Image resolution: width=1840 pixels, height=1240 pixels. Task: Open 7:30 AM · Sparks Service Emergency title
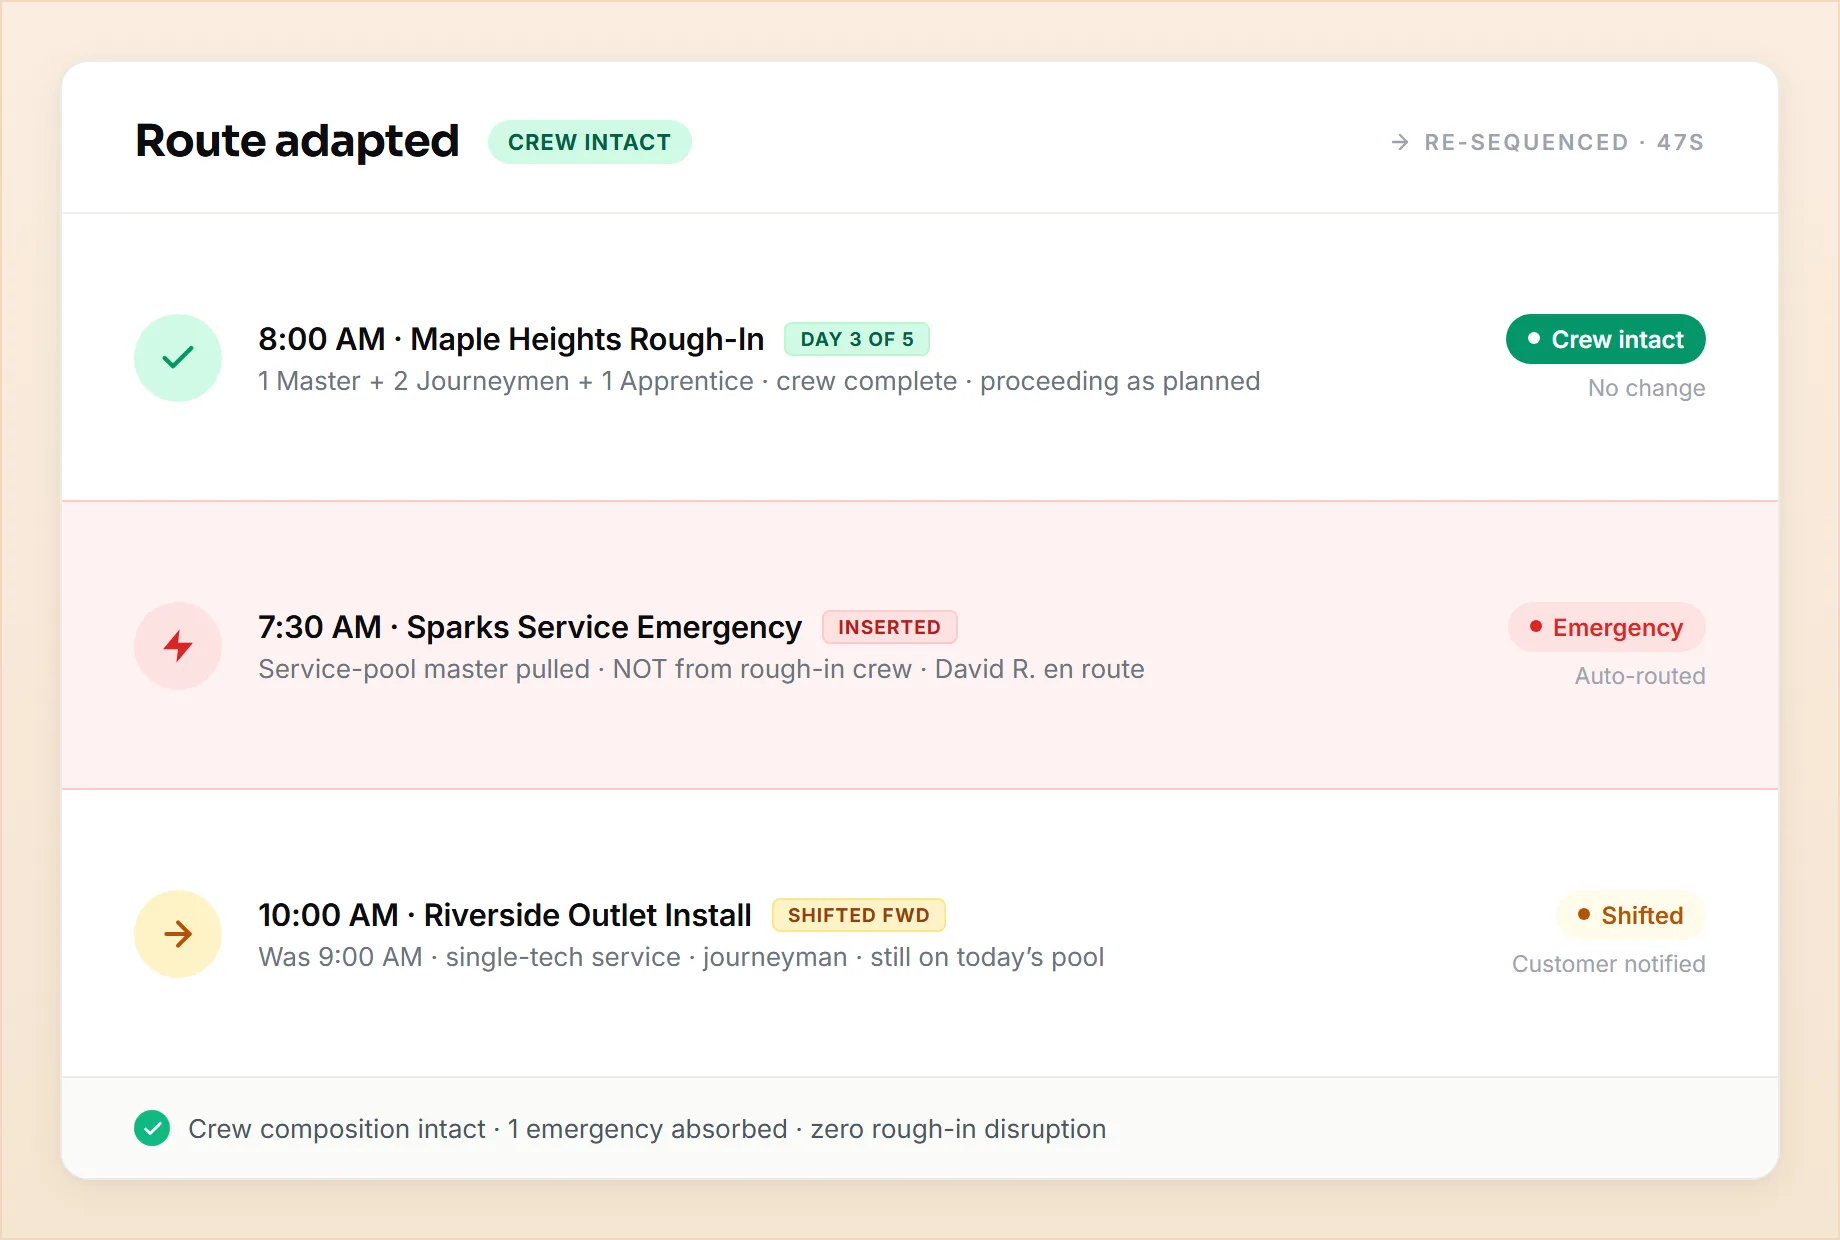pos(530,627)
